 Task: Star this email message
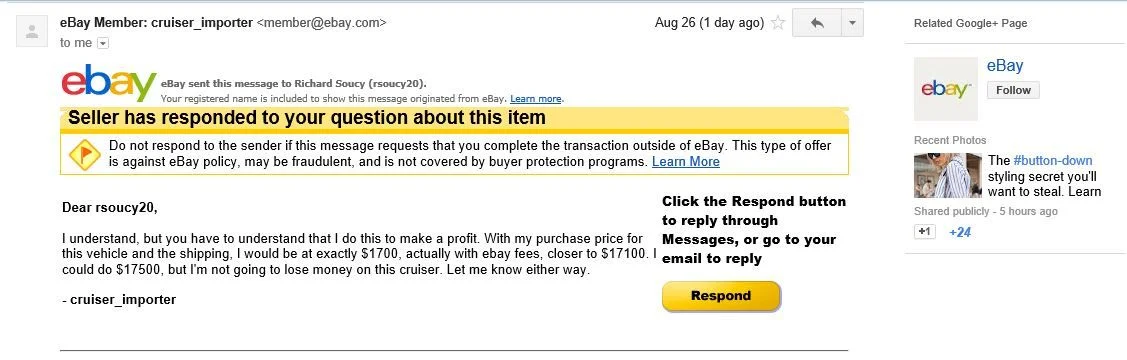[777, 23]
